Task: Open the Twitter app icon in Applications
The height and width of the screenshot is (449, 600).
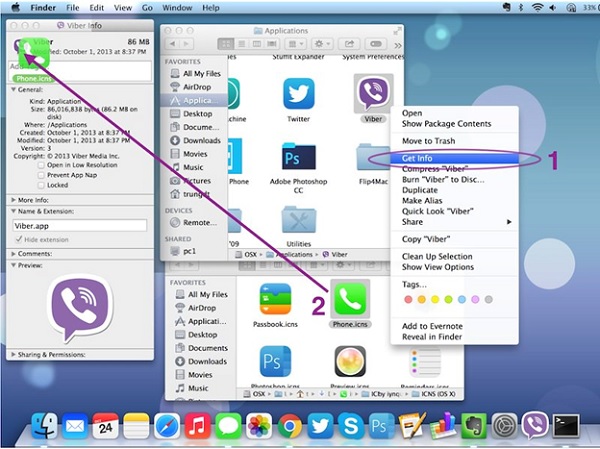Action: 298,95
